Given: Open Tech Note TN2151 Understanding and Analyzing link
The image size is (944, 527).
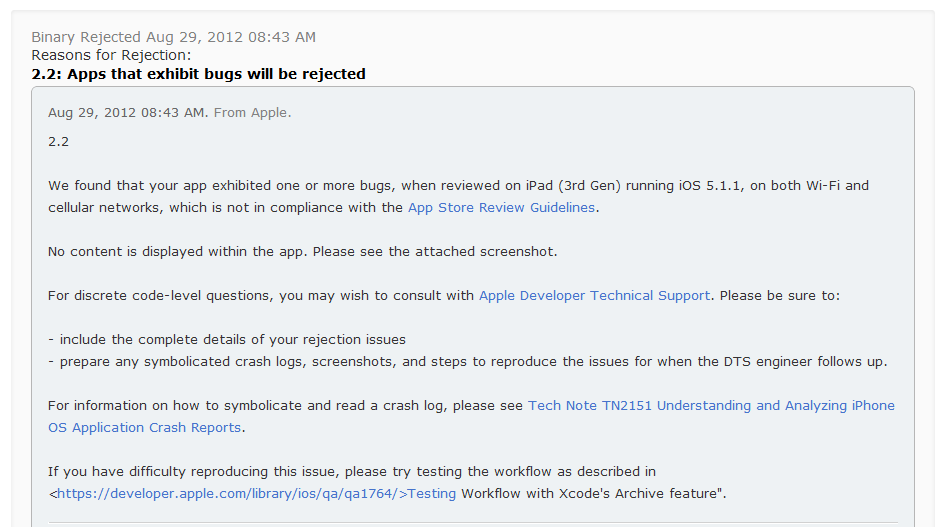Looking at the screenshot, I should [x=711, y=406].
